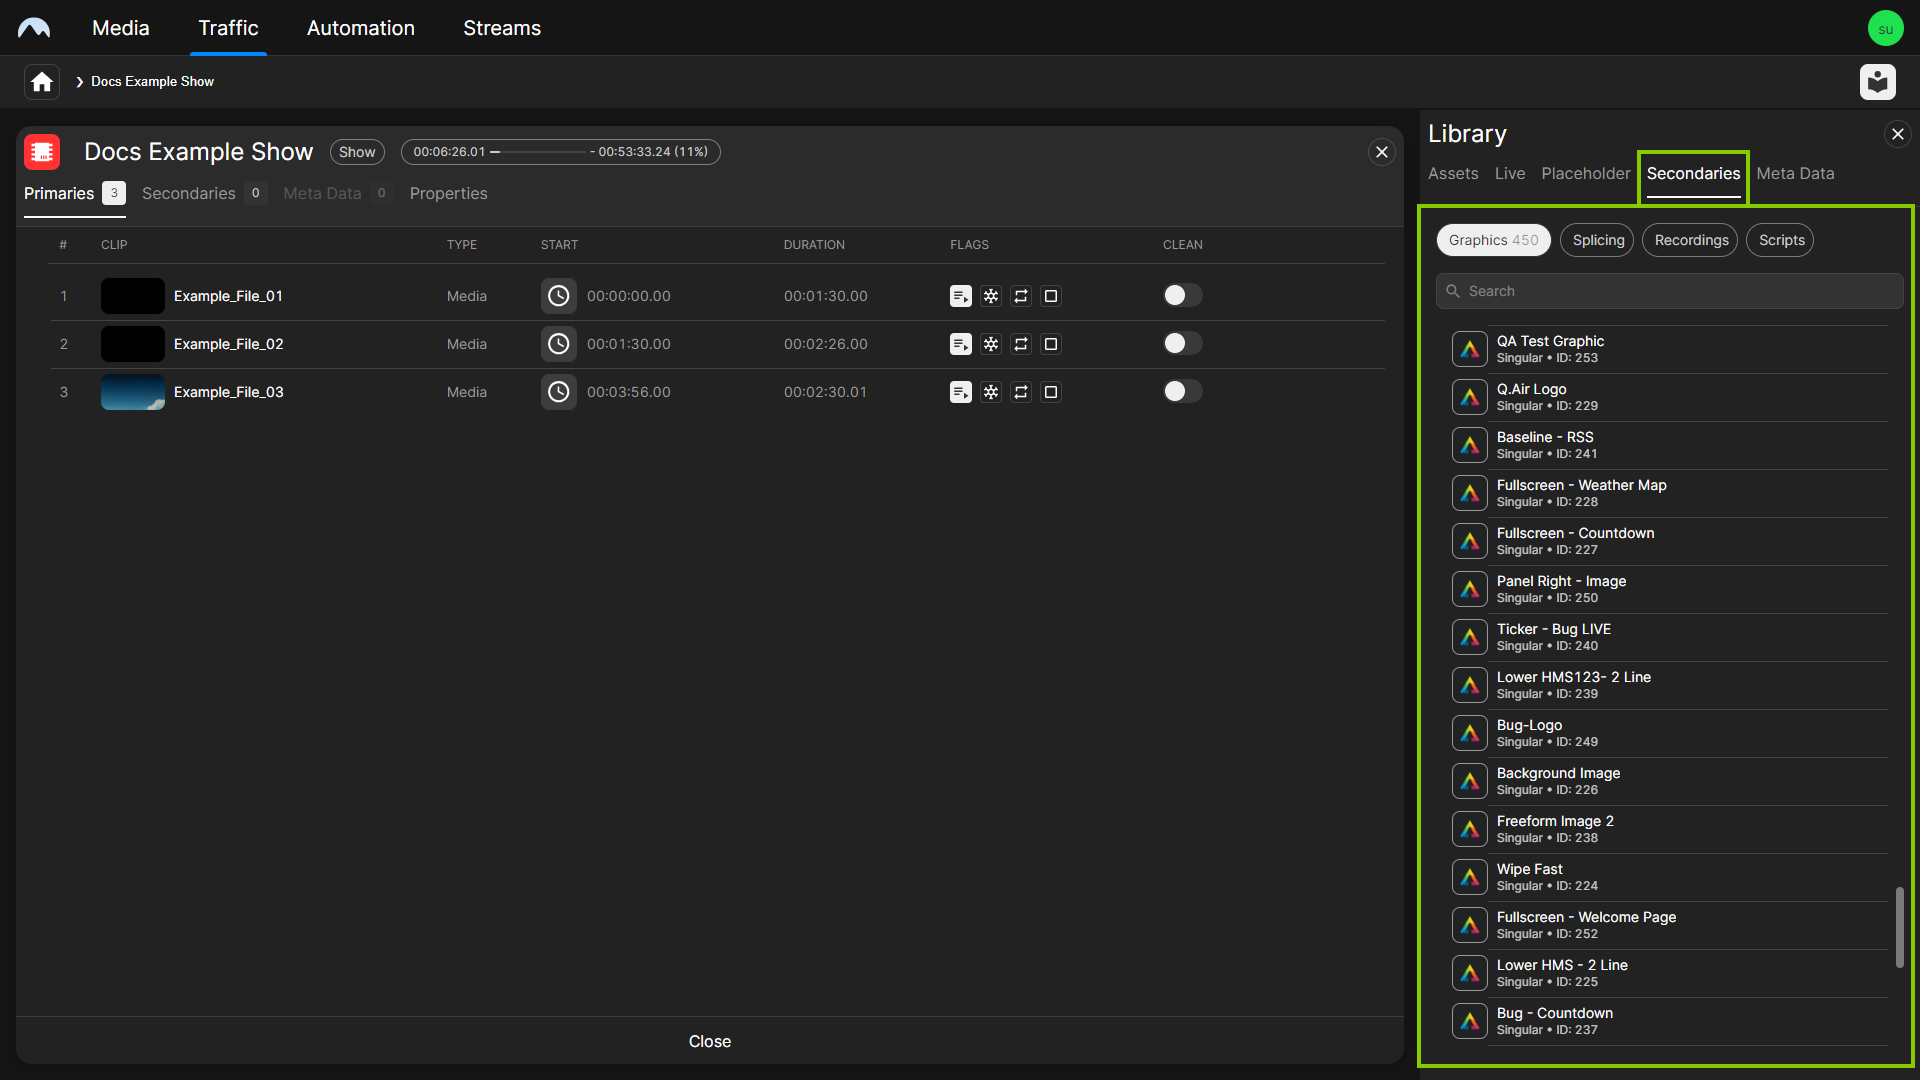1920x1080 pixels.
Task: Click the subtitle/caption flag icon on row 1
Action: coord(960,295)
